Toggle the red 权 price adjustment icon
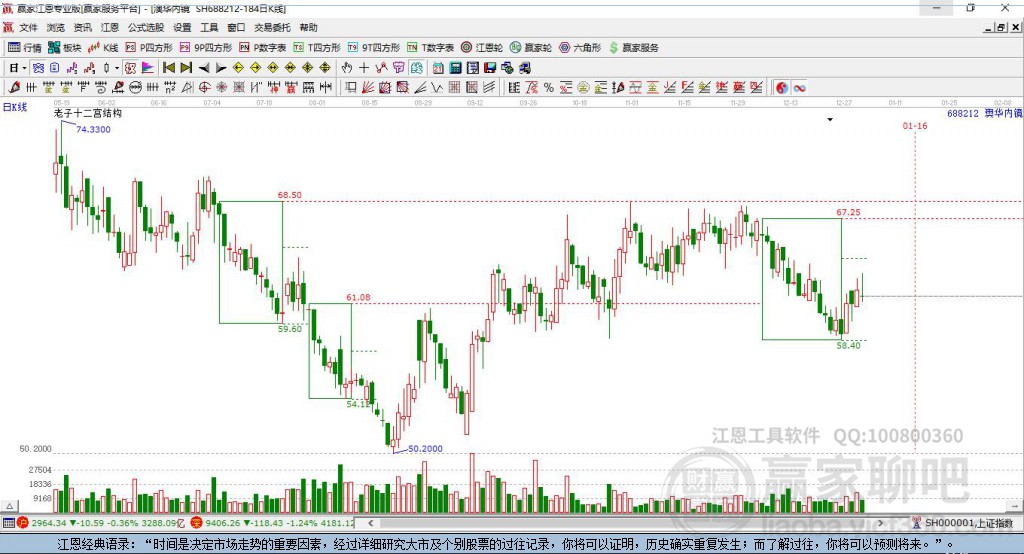The width and height of the screenshot is (1024, 554). [x=130, y=67]
